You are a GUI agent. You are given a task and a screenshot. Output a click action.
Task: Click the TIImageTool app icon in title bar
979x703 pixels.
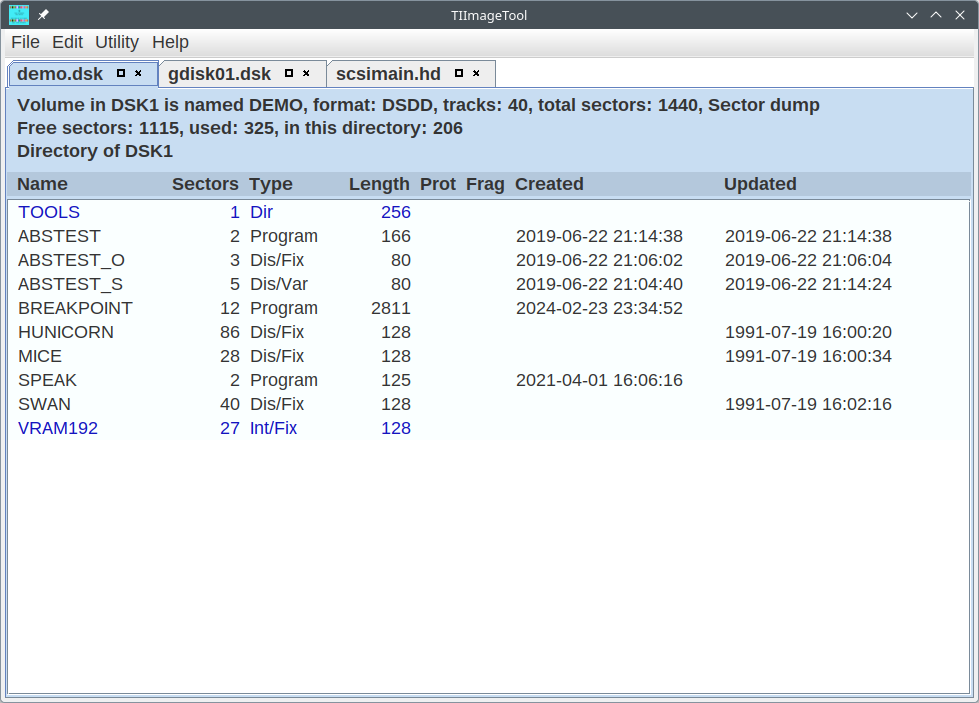19,15
